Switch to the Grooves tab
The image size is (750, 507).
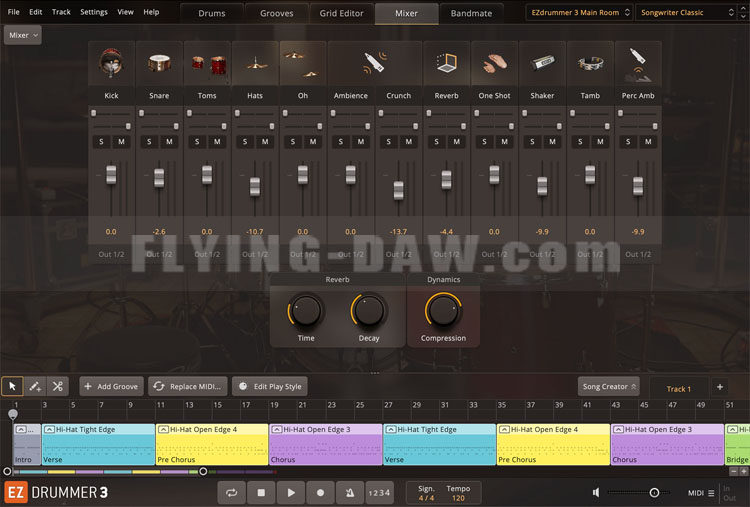276,13
